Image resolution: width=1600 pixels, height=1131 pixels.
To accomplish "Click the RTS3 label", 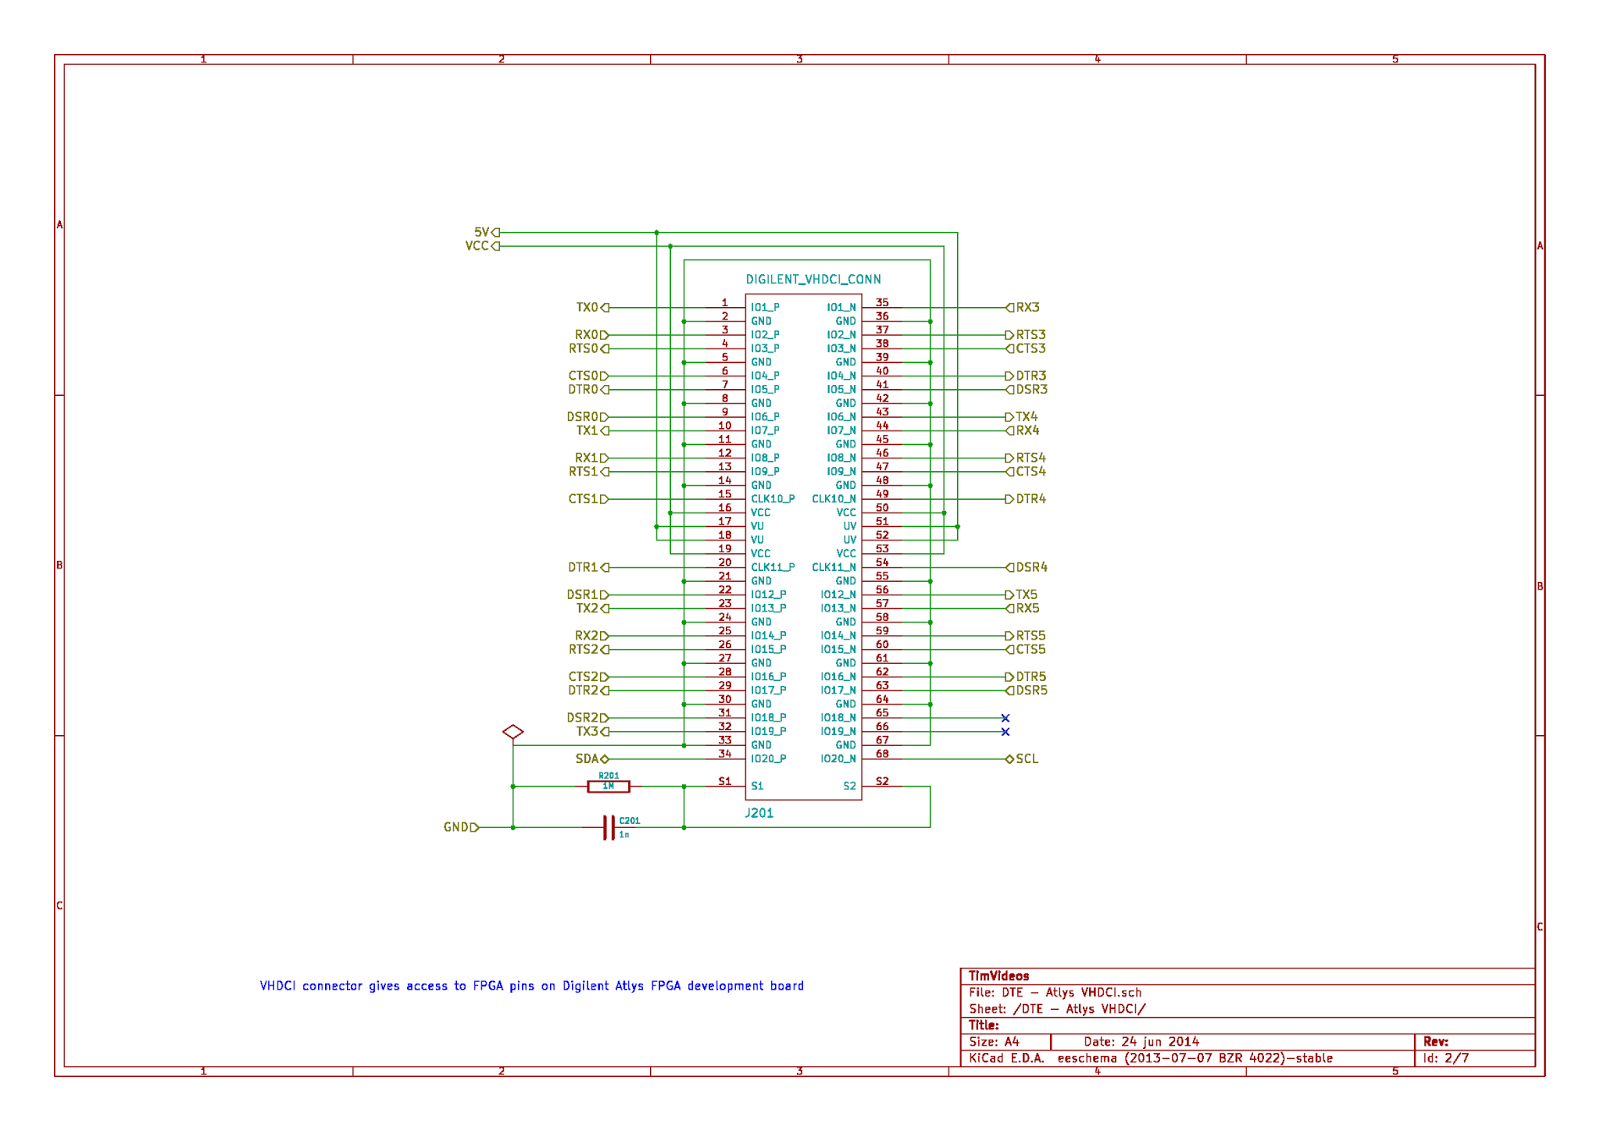I will pyautogui.click(x=1026, y=335).
